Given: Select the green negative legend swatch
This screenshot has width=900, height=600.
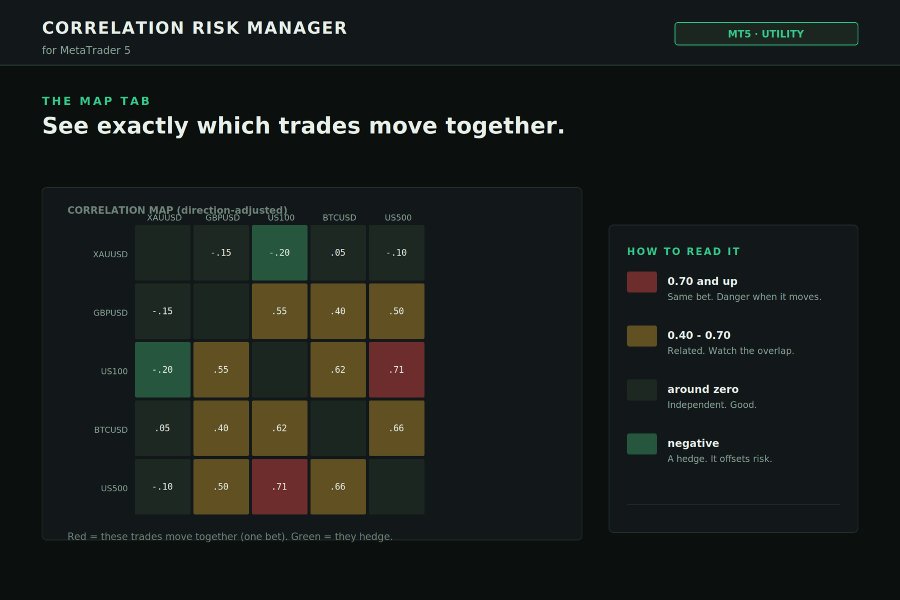Looking at the screenshot, I should pyautogui.click(x=642, y=444).
